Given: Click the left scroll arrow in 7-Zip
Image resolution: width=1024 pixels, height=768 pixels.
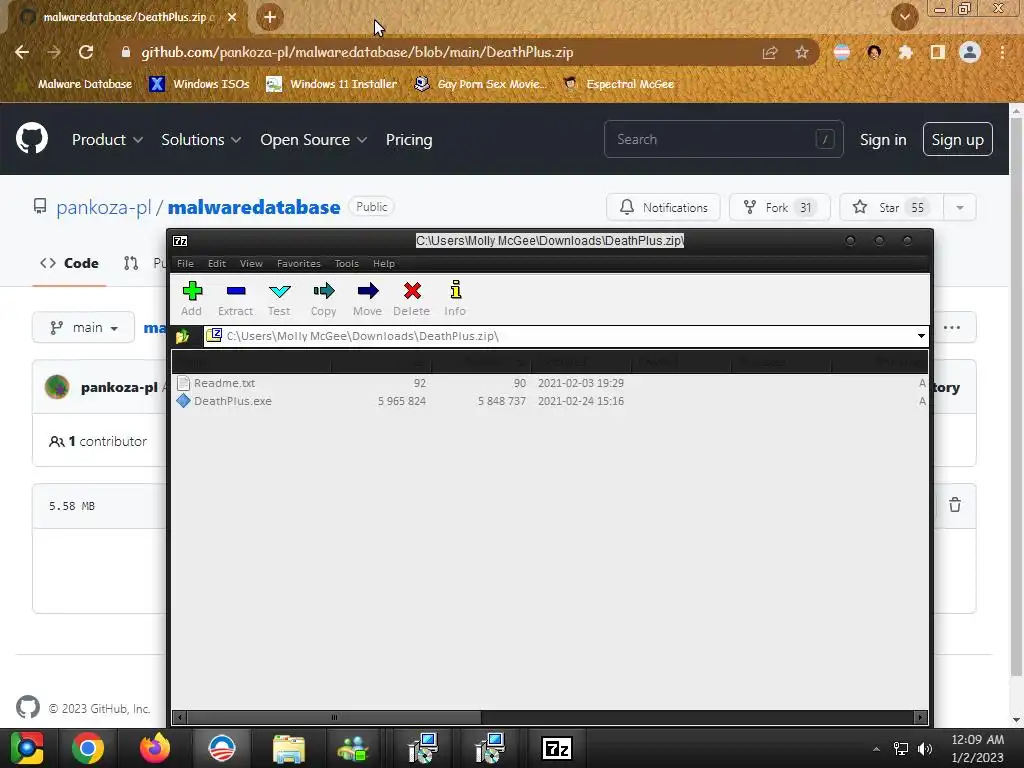Looking at the screenshot, I should click(180, 717).
